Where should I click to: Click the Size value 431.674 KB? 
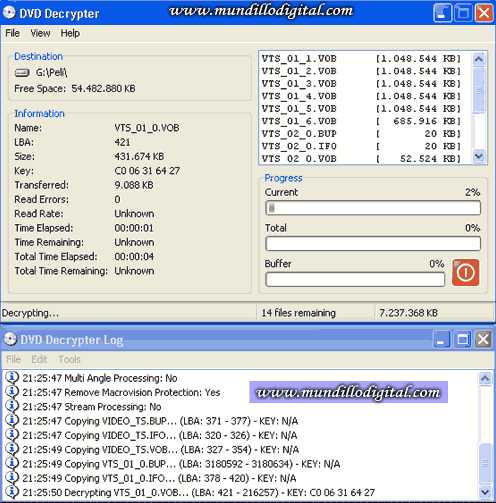tap(139, 157)
